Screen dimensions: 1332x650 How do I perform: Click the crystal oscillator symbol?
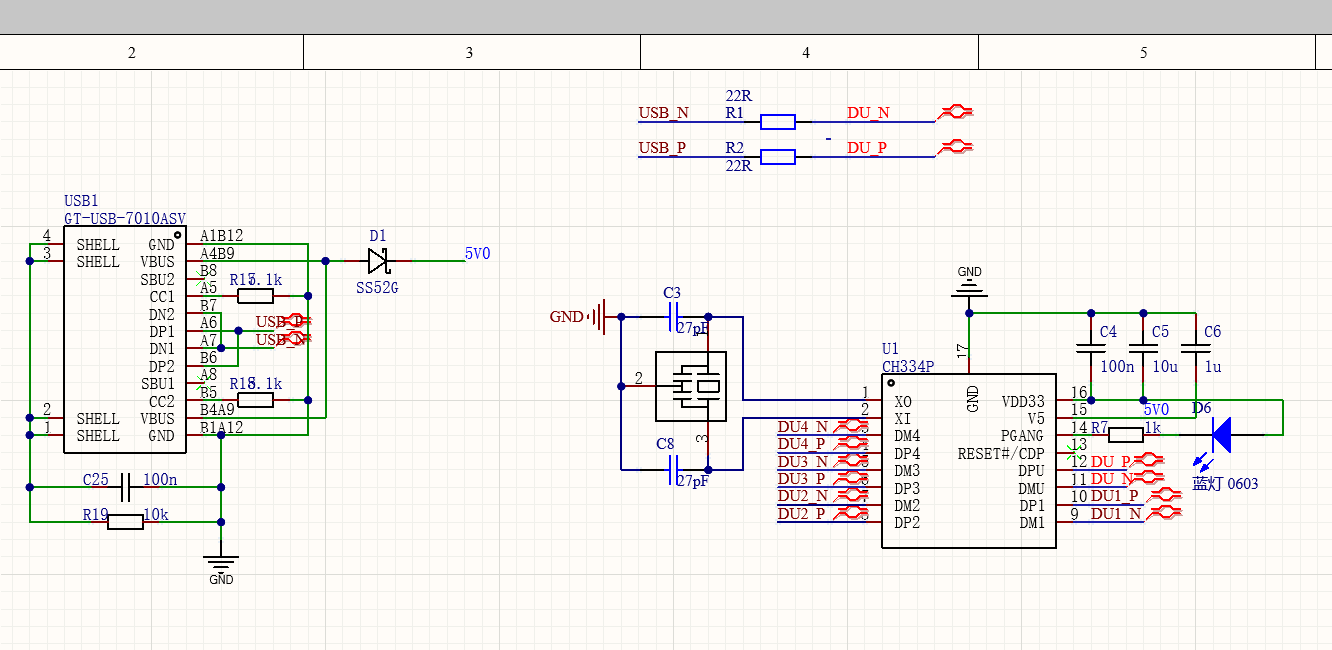tap(690, 386)
